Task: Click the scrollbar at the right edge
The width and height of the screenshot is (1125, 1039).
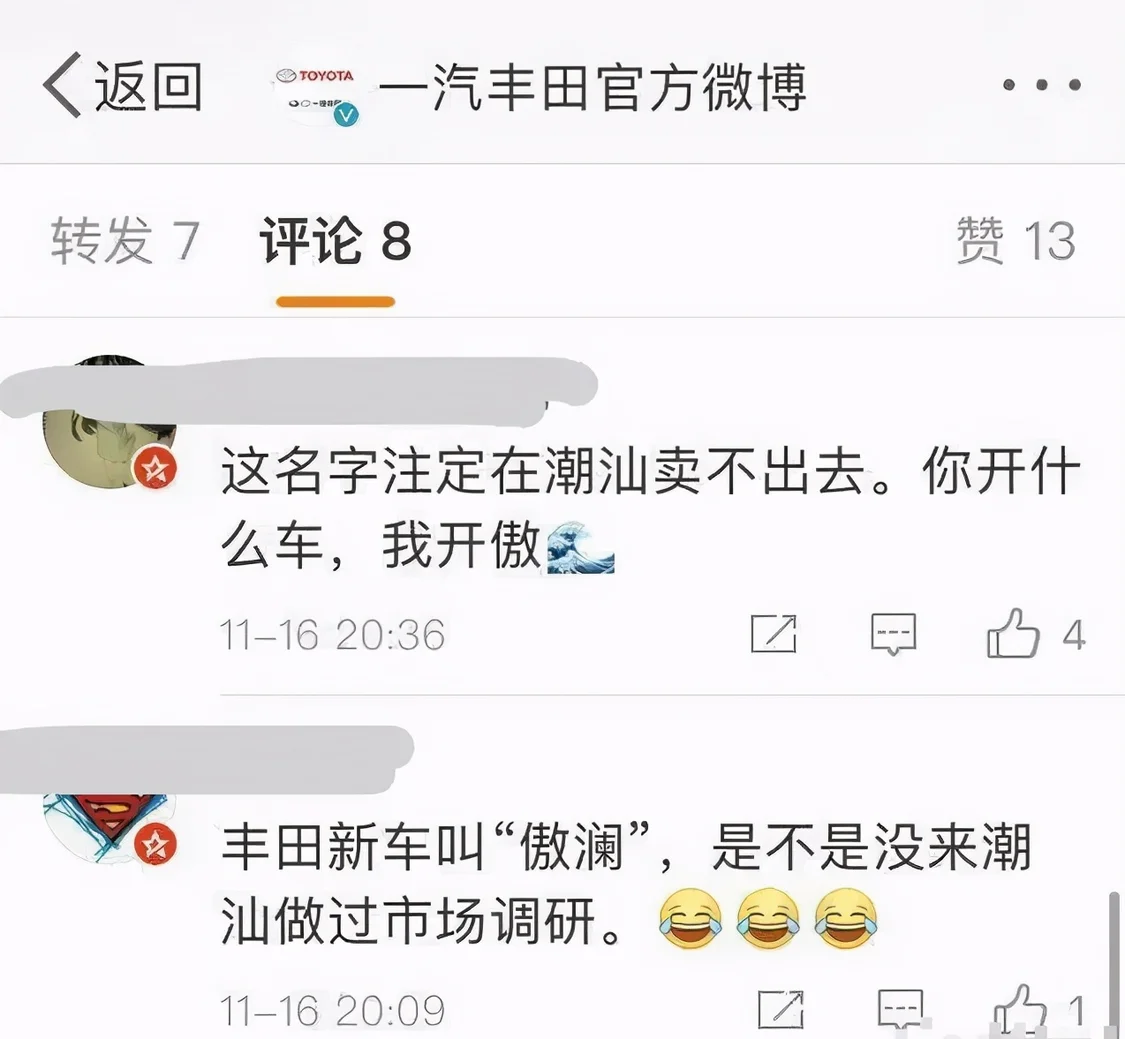Action: [1114, 962]
